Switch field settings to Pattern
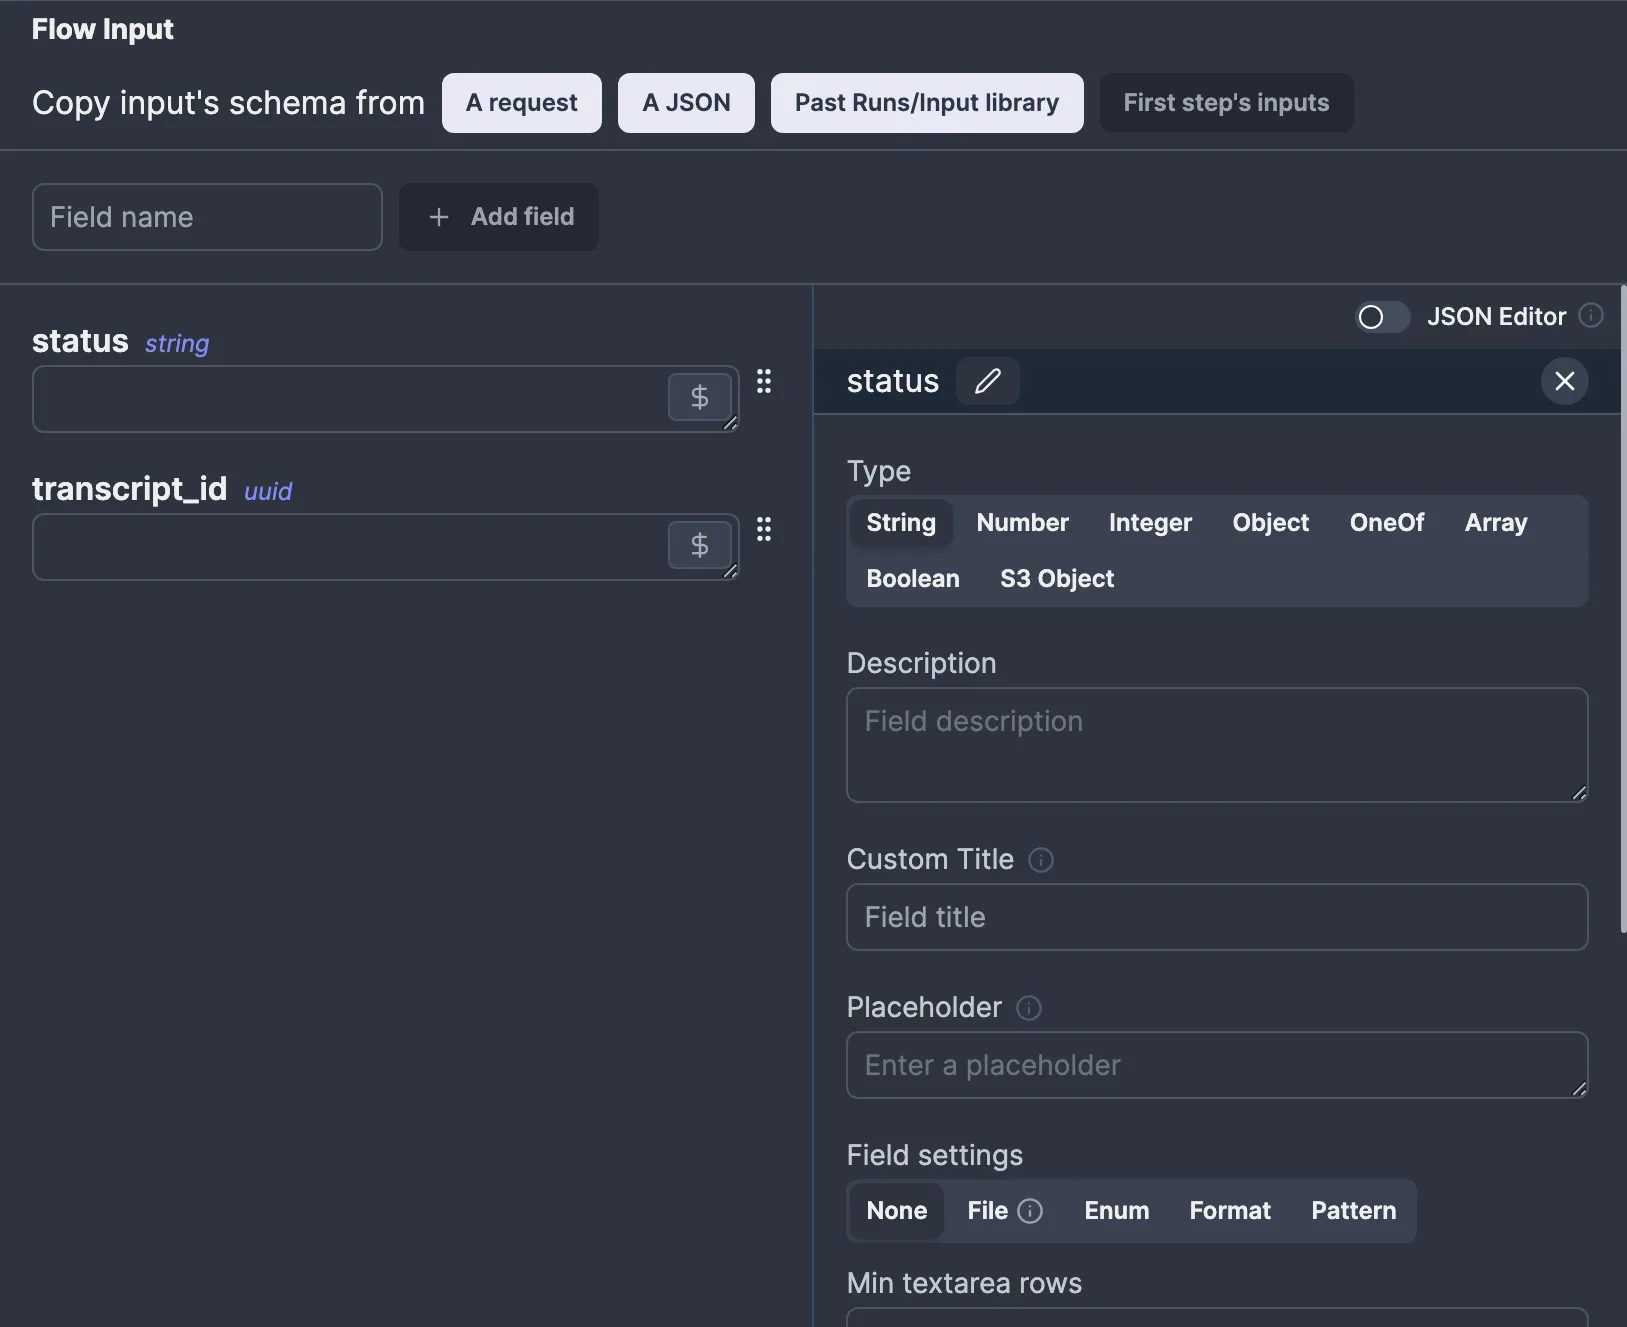 point(1353,1211)
